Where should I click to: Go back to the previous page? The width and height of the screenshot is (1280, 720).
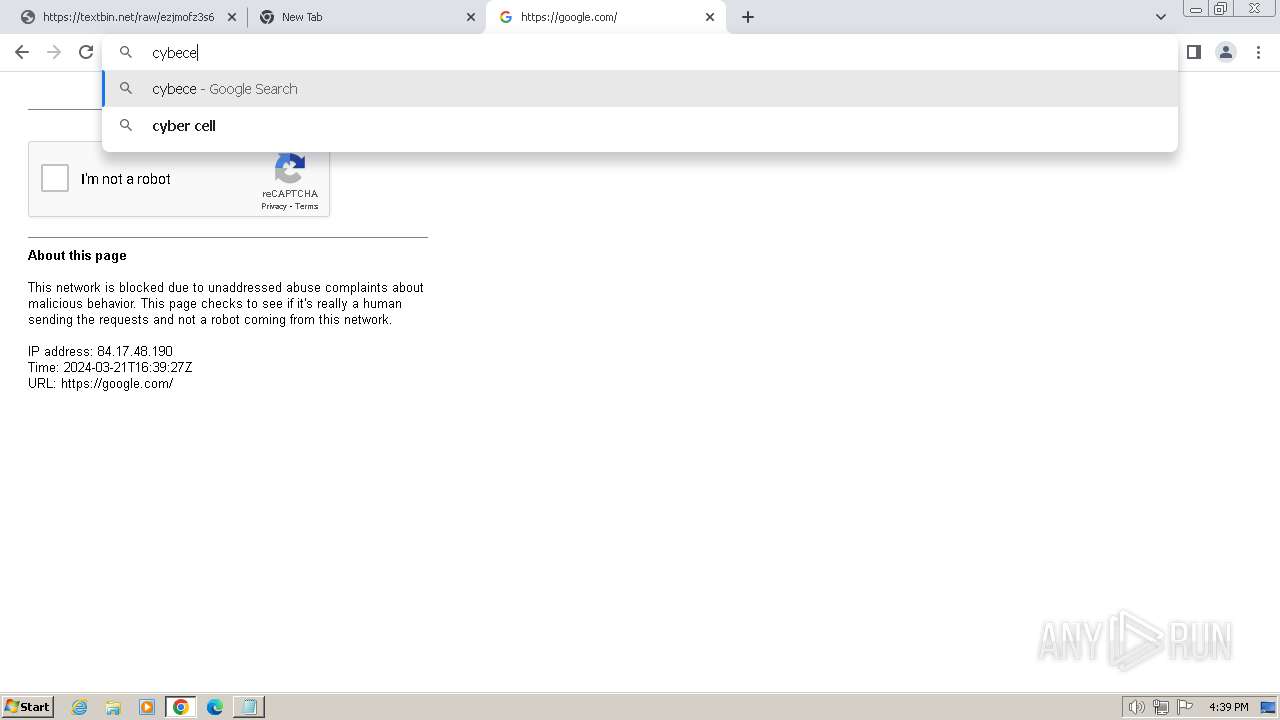22,52
